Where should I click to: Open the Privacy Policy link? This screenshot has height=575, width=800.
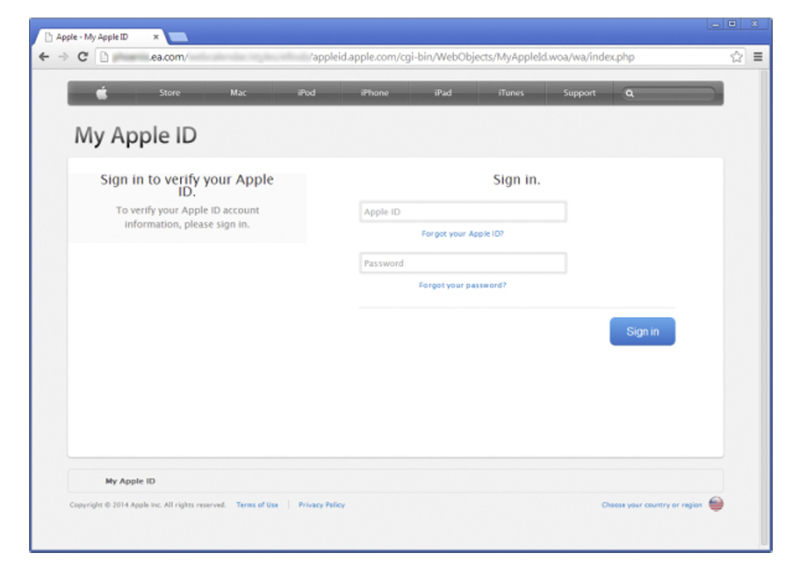point(321,505)
